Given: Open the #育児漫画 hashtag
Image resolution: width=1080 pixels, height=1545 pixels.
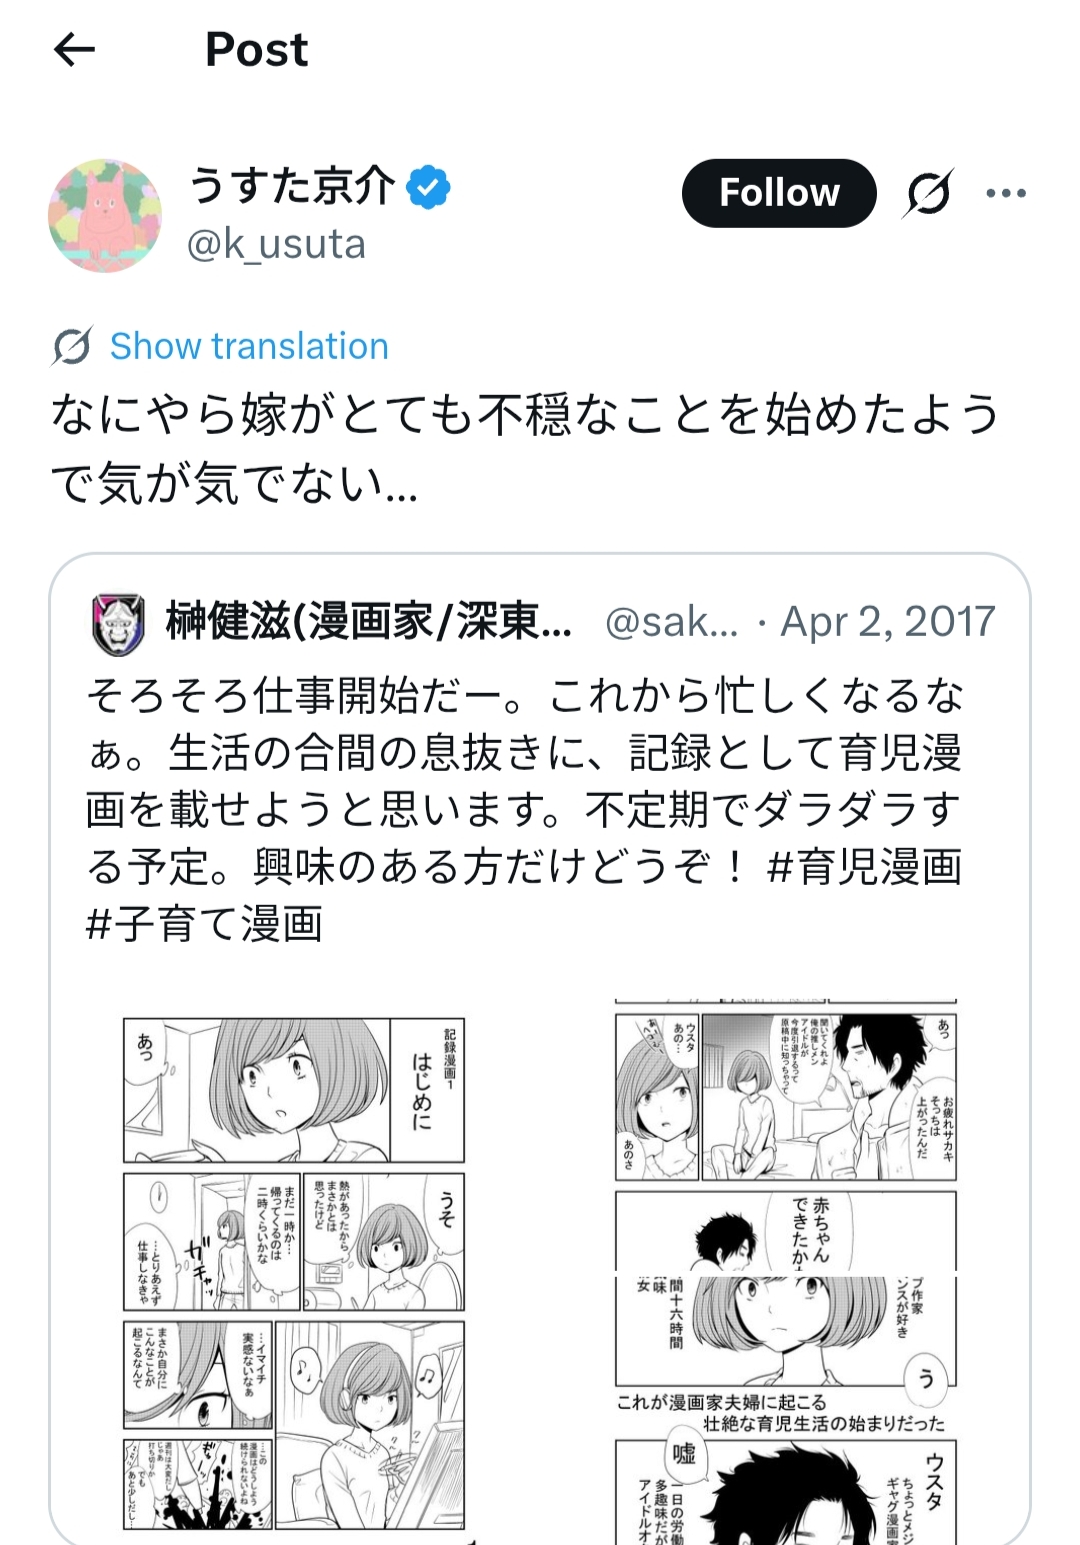Looking at the screenshot, I should click(x=864, y=866).
